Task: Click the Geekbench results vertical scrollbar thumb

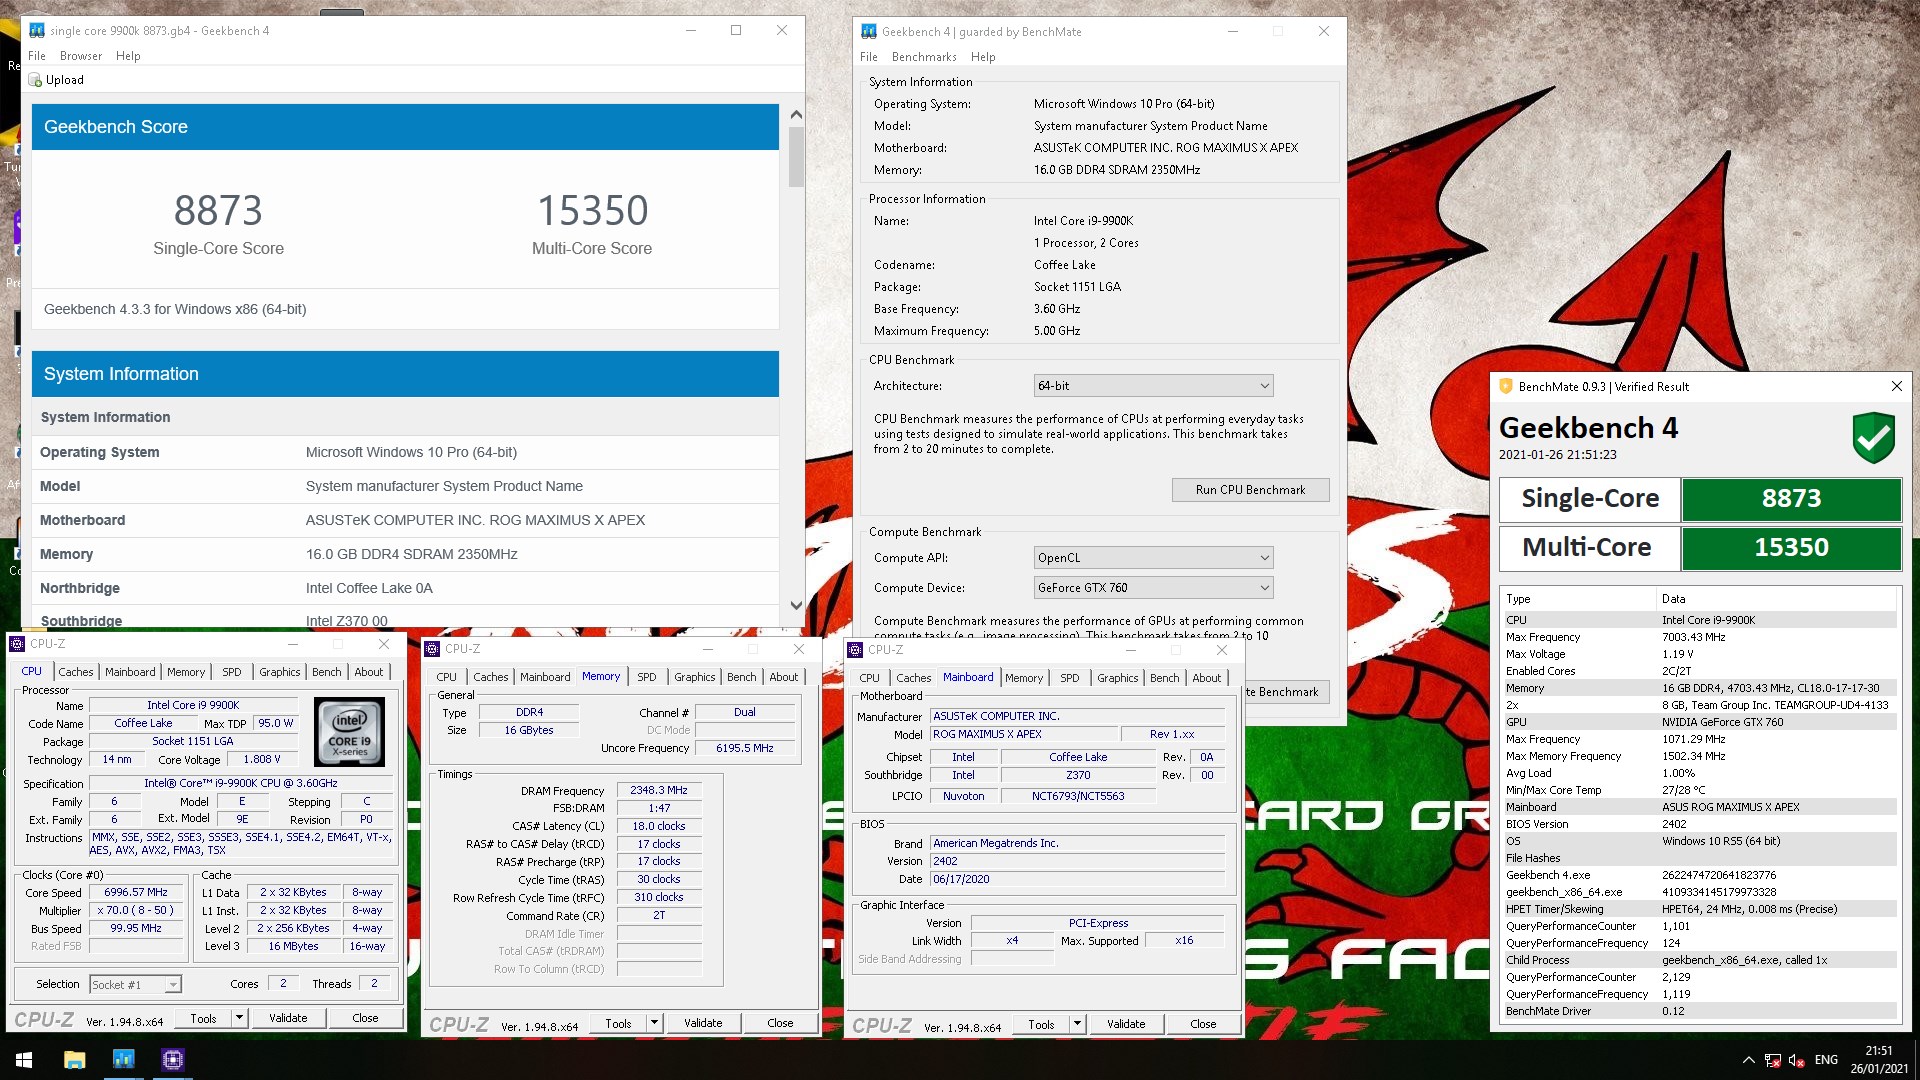Action: tap(796, 157)
